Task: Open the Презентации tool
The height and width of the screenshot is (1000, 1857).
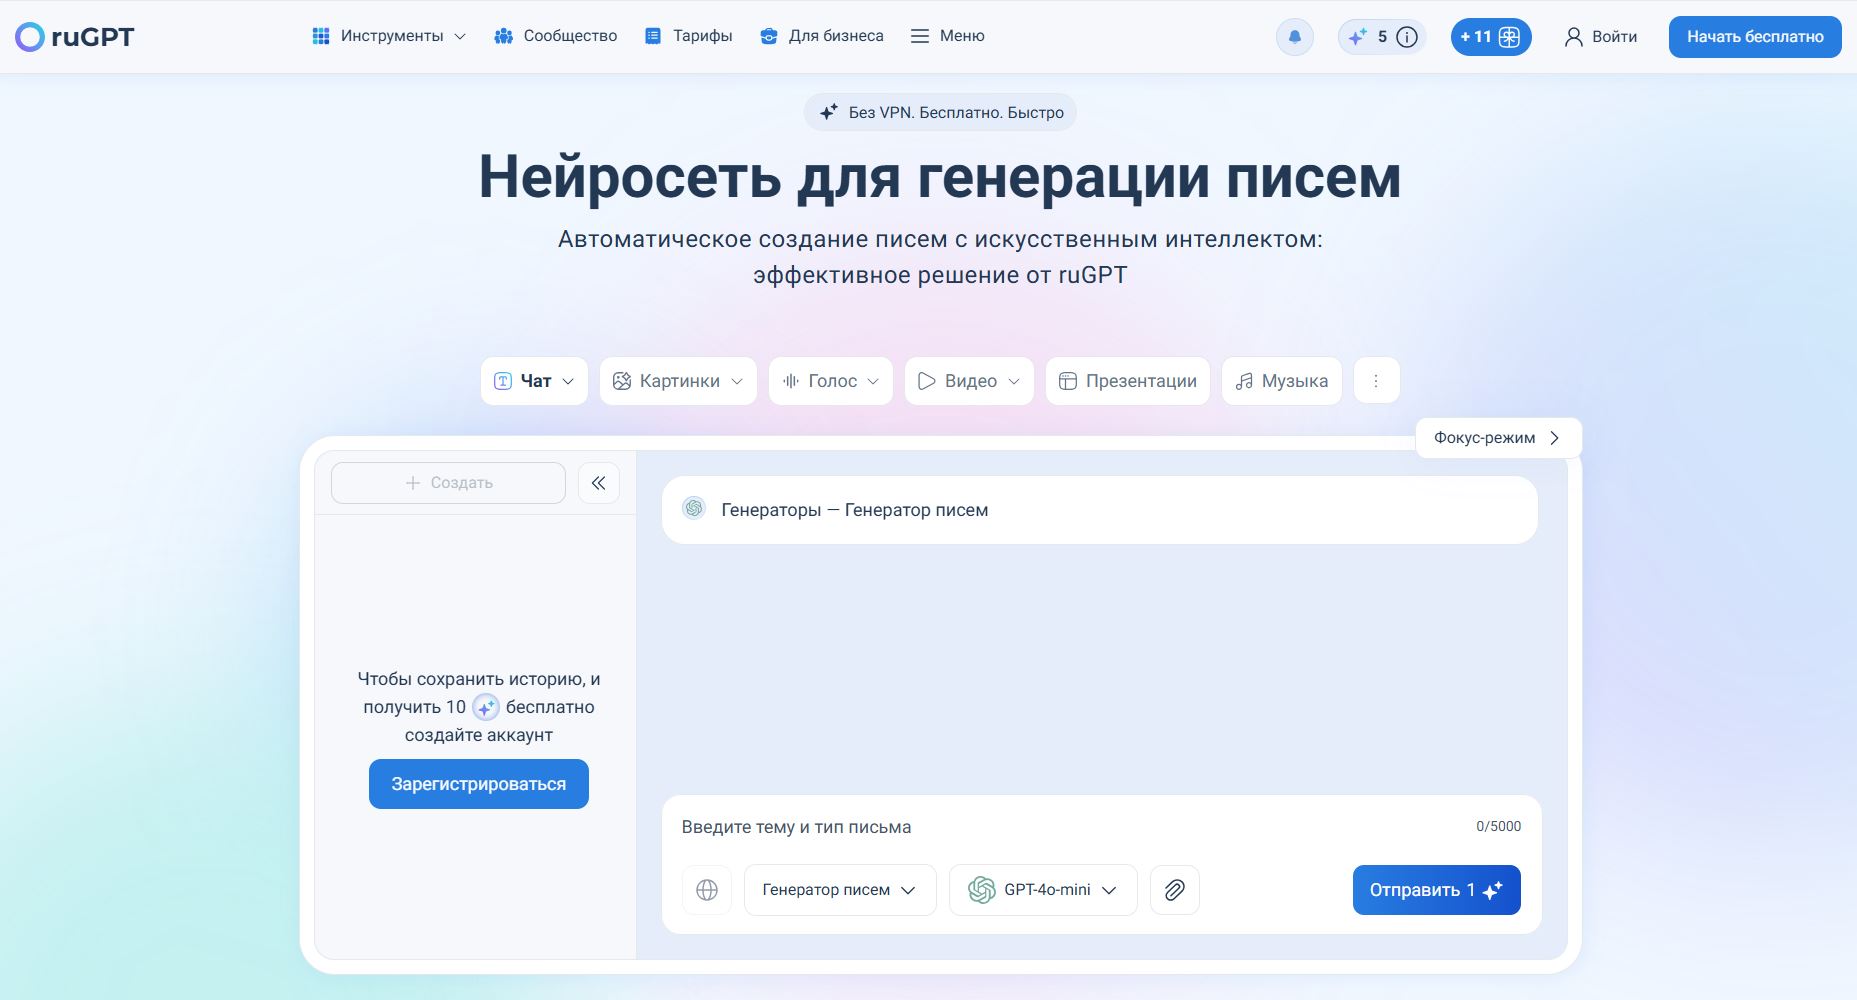Action: (x=1127, y=380)
